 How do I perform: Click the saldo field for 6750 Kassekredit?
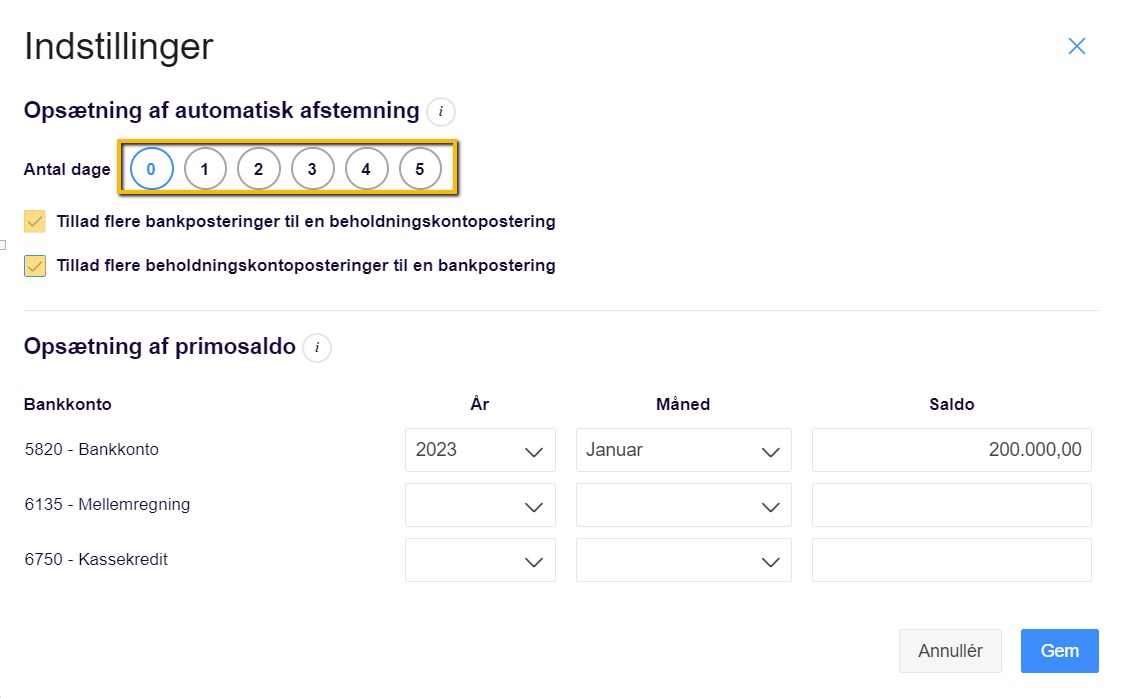(951, 560)
